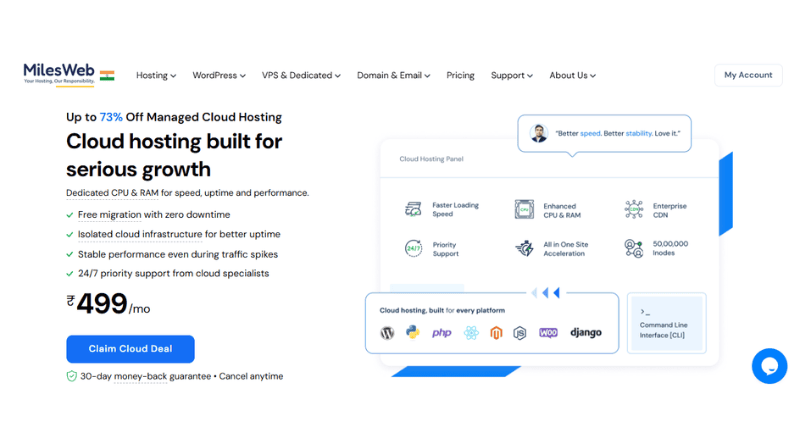Click "24/7 priority support from cloud specialists" text
The width and height of the screenshot is (800, 445).
click(x=173, y=274)
